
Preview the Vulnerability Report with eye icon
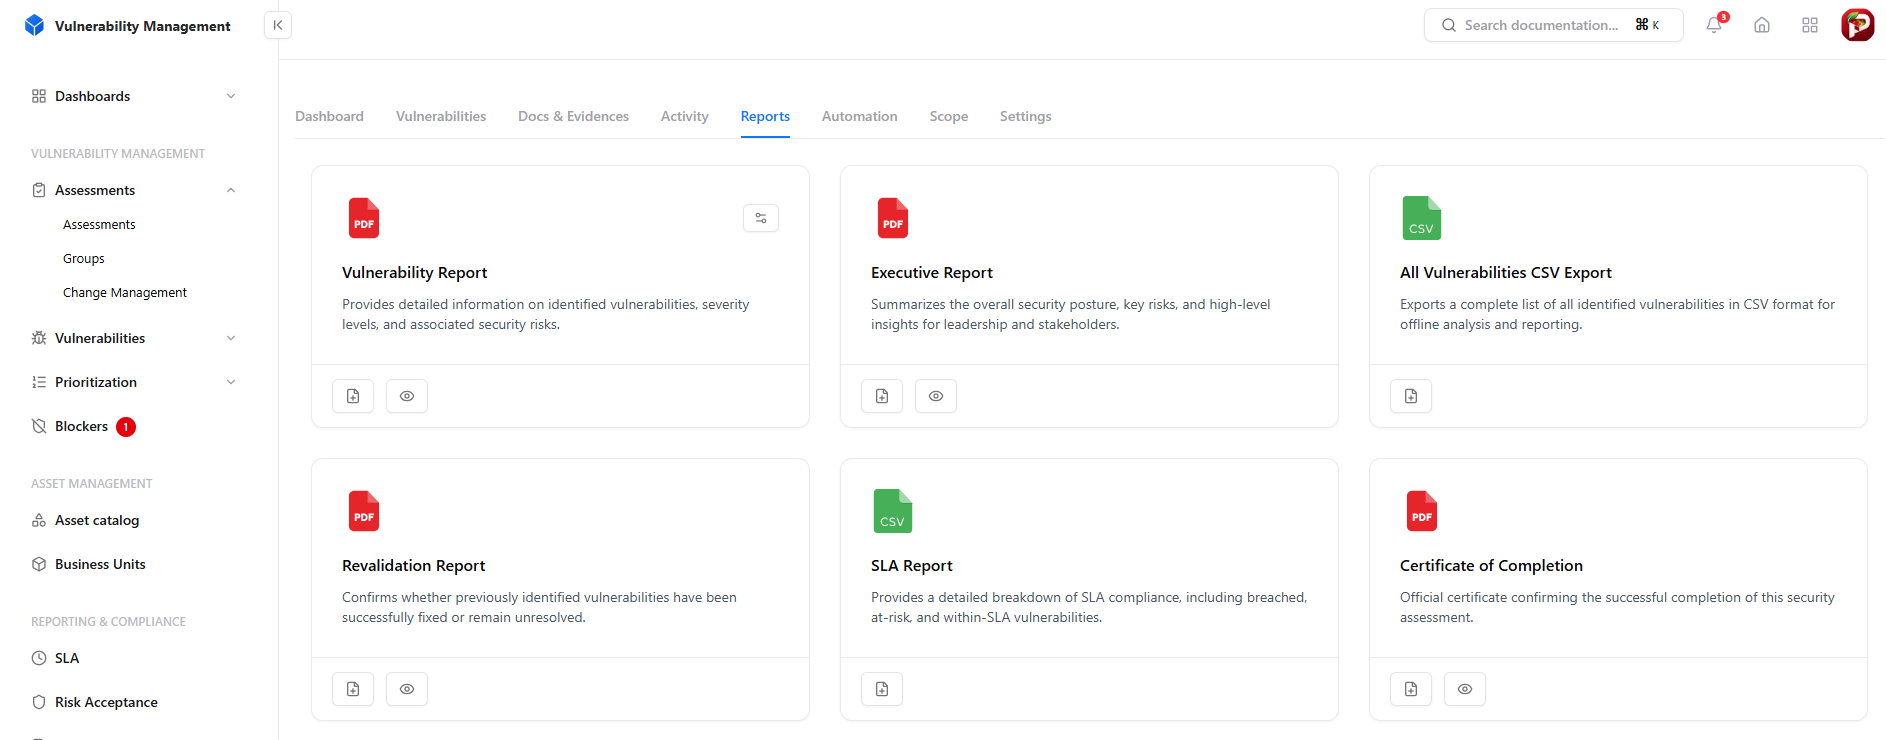pos(407,396)
